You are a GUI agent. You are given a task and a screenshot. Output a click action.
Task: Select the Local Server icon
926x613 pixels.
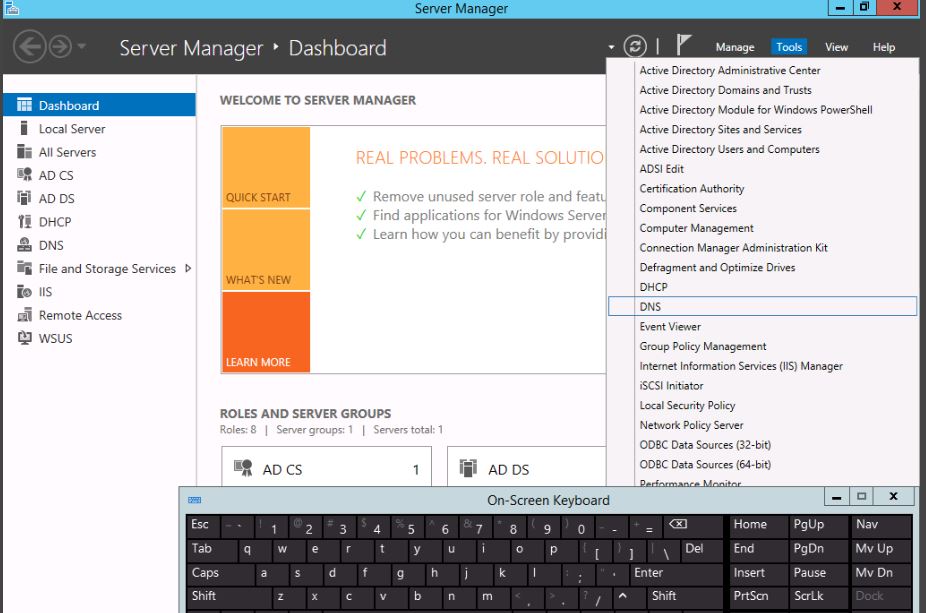pos(25,129)
